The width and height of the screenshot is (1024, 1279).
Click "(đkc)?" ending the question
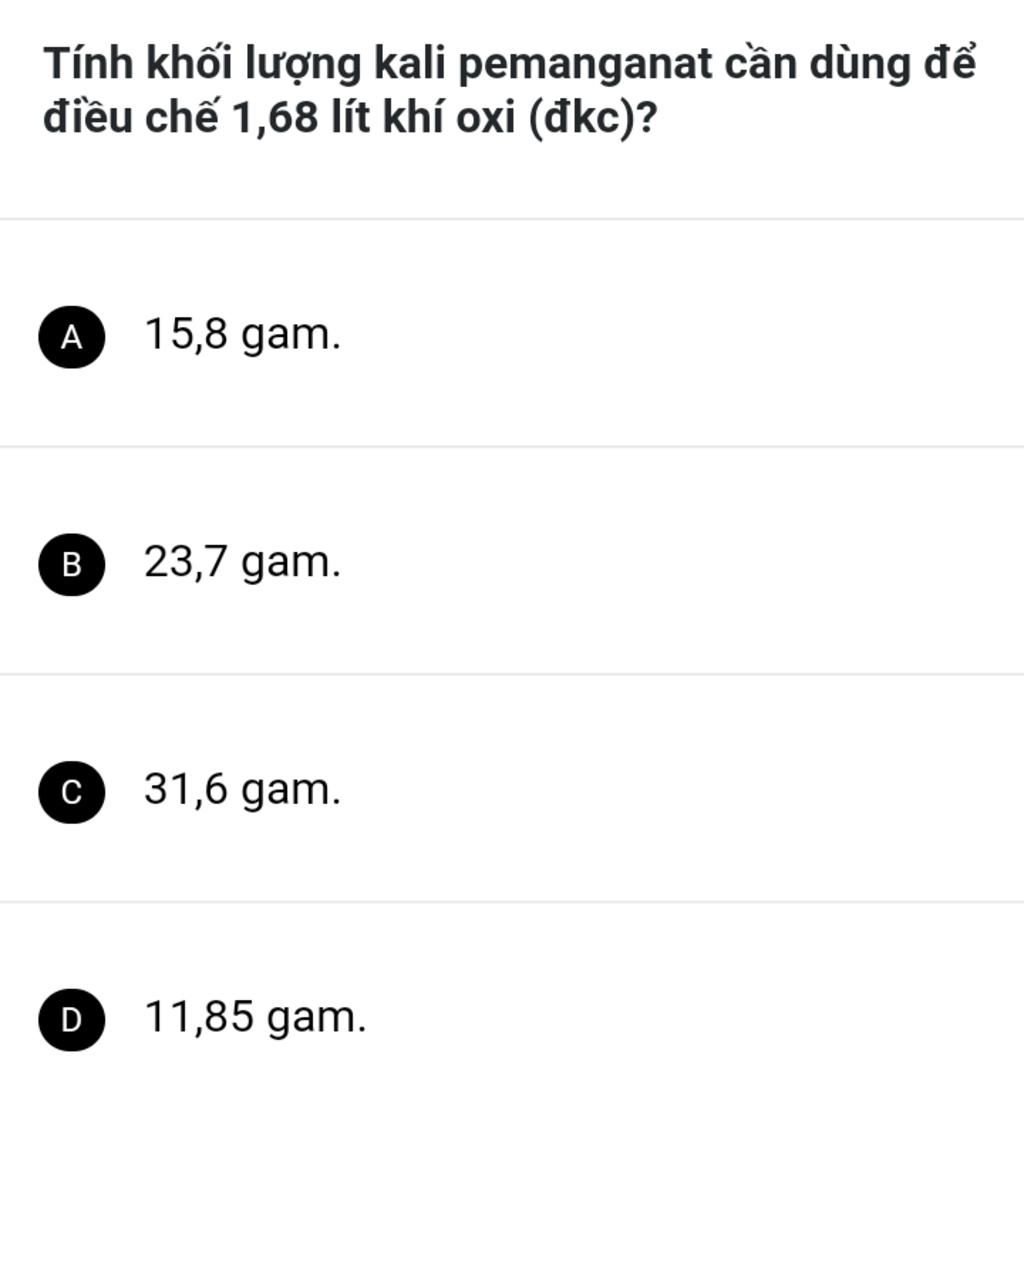click(x=594, y=121)
